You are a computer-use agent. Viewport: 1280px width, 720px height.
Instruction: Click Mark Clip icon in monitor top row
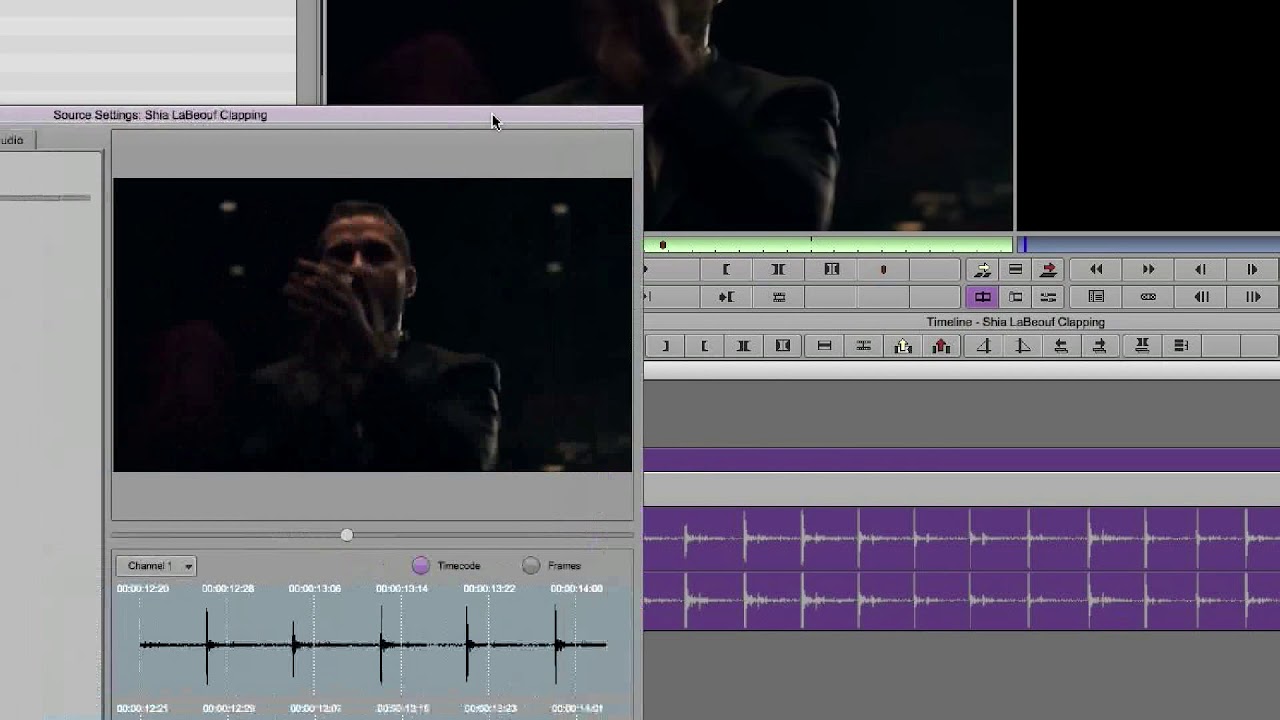pyautogui.click(x=778, y=270)
